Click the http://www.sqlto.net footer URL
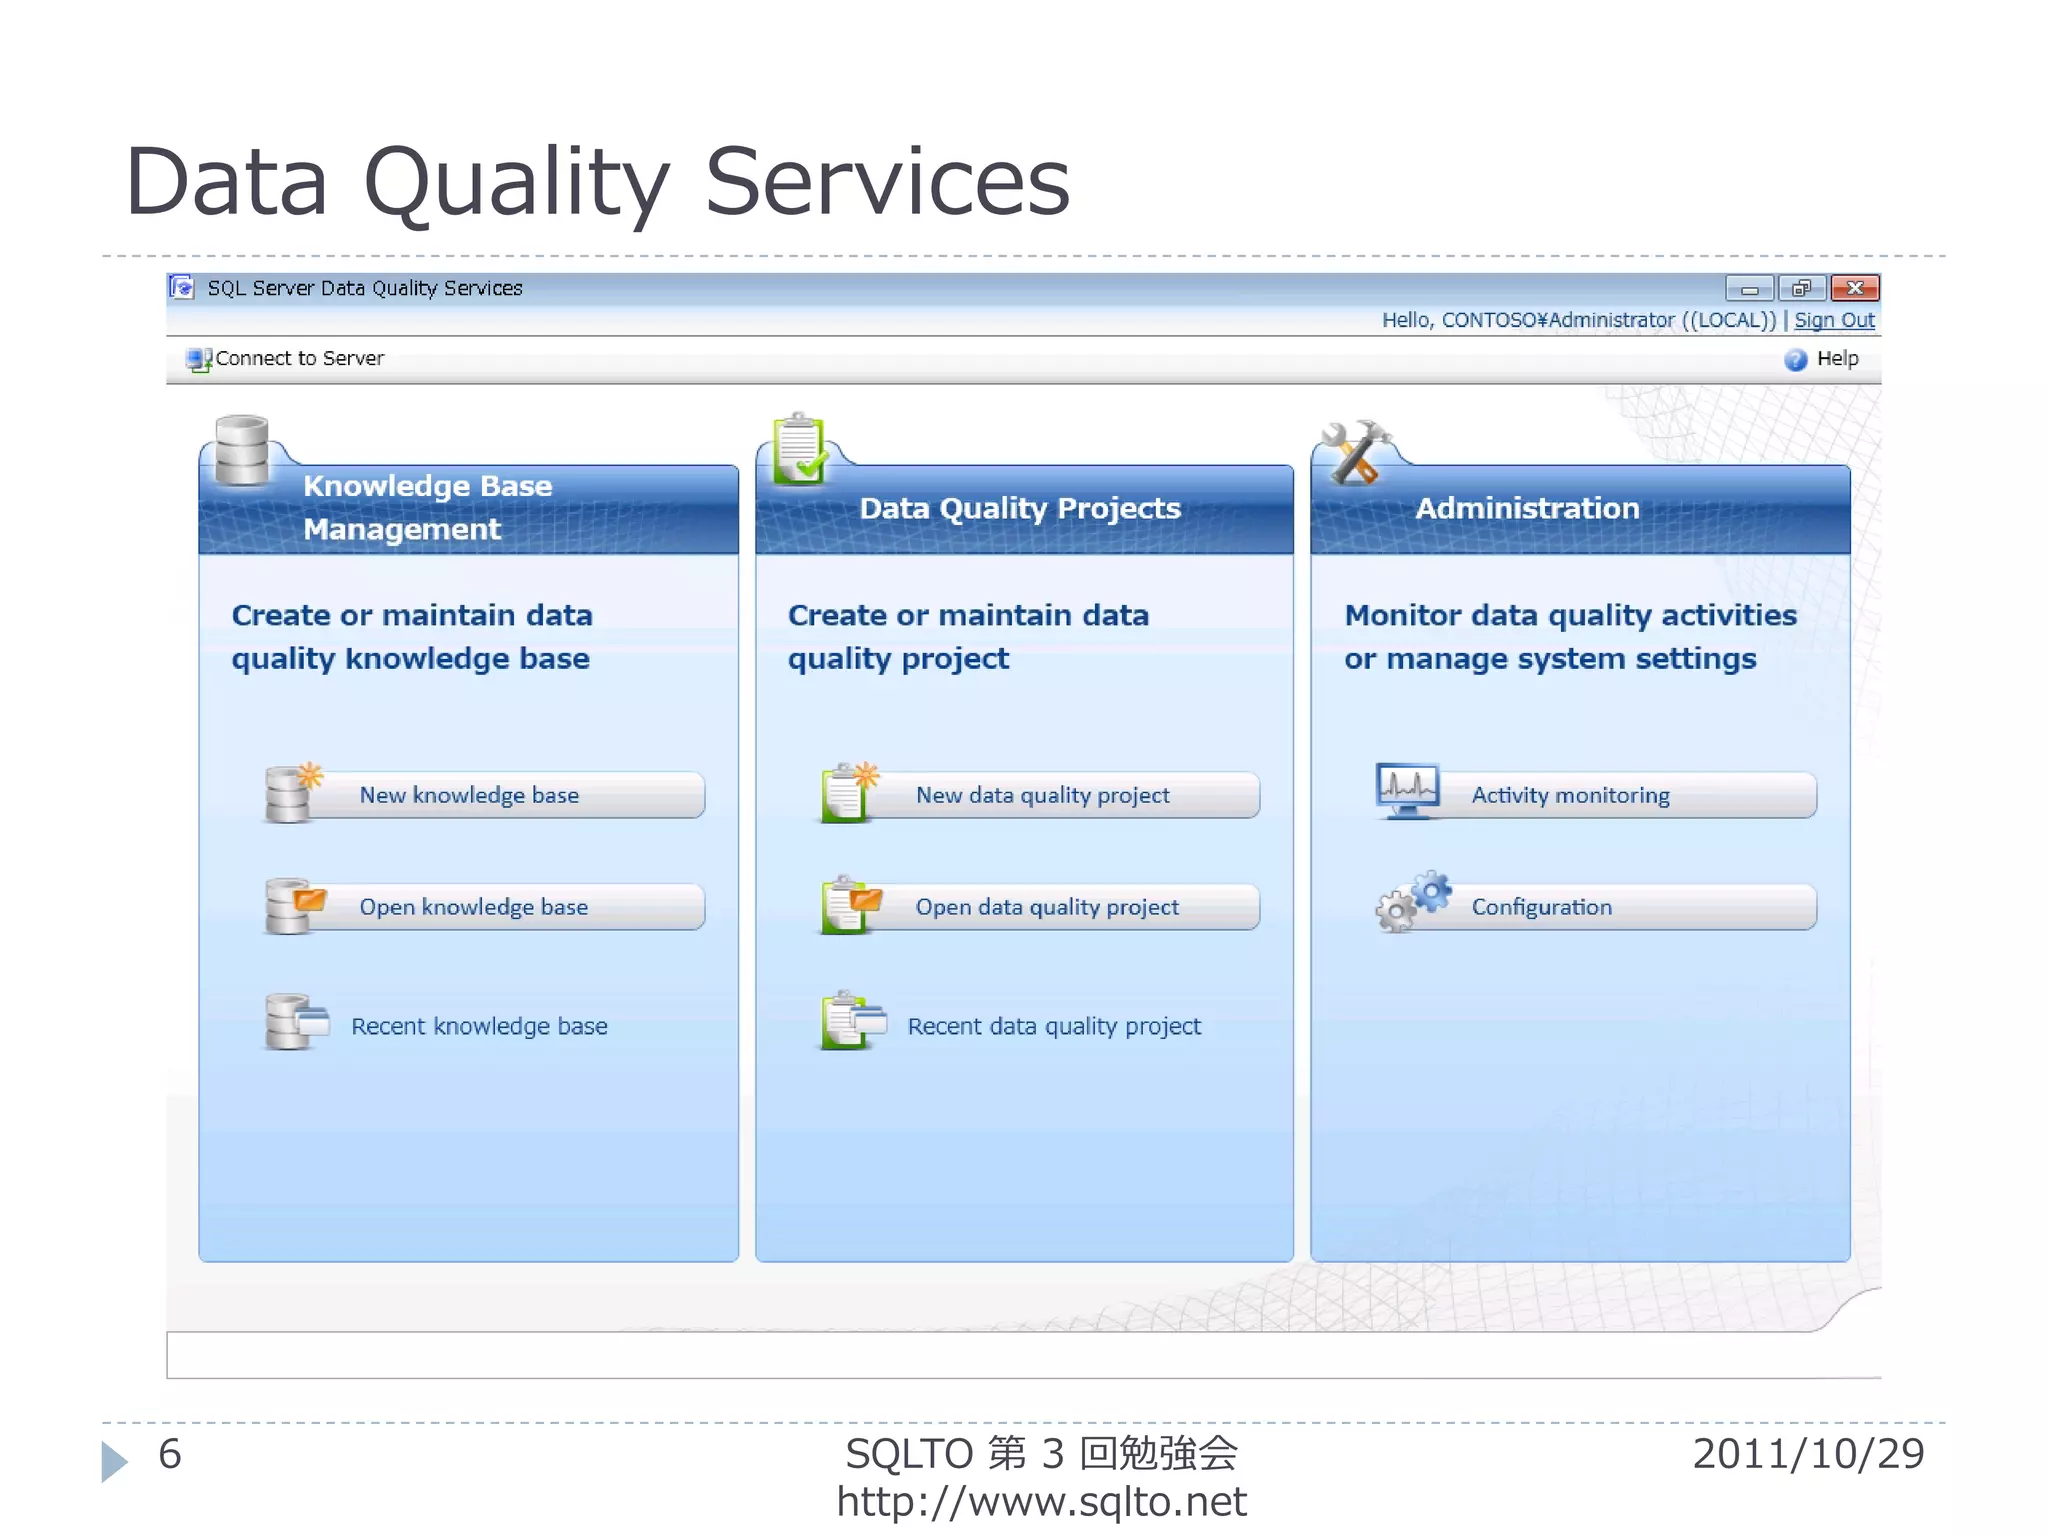Image resolution: width=2048 pixels, height=1536 pixels. coord(1041,1501)
